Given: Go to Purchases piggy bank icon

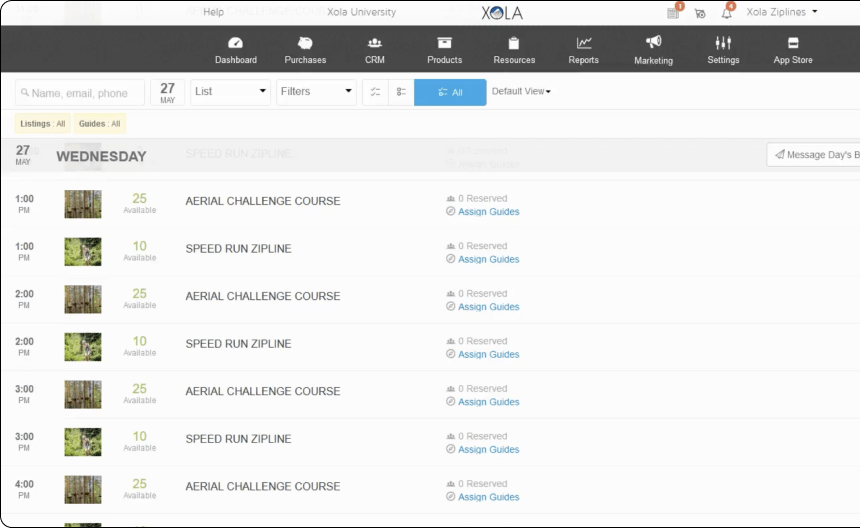Looking at the screenshot, I should (305, 43).
